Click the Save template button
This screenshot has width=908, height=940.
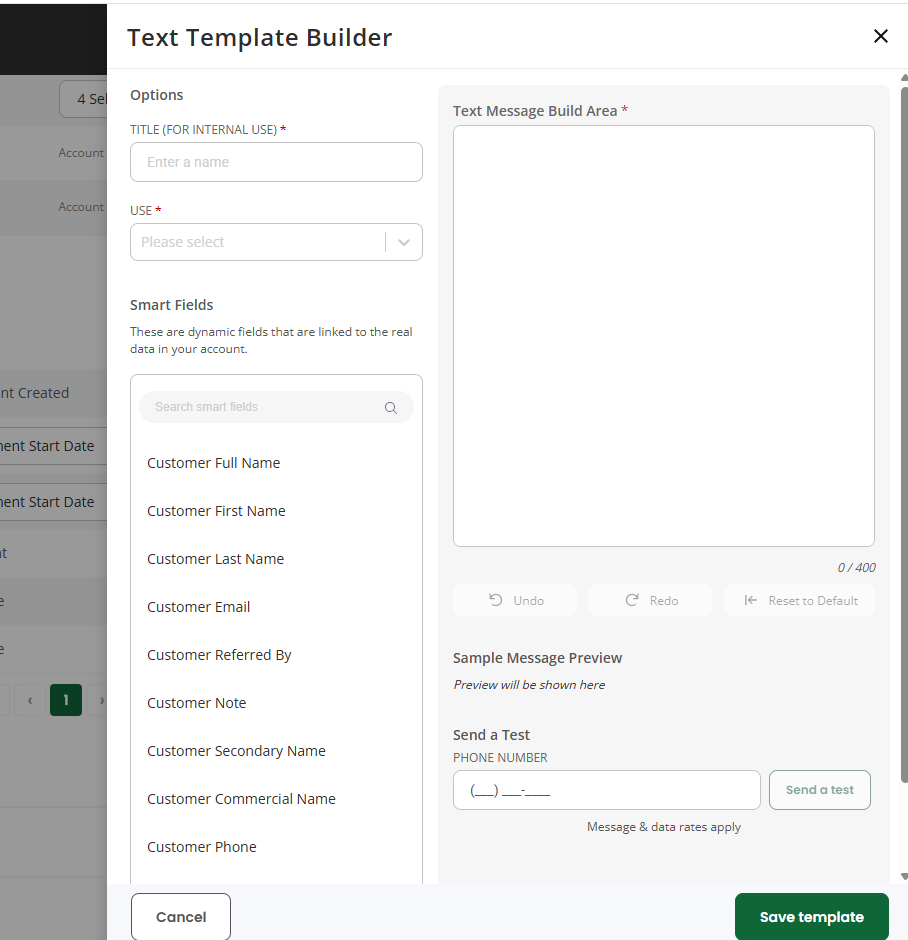[812, 917]
